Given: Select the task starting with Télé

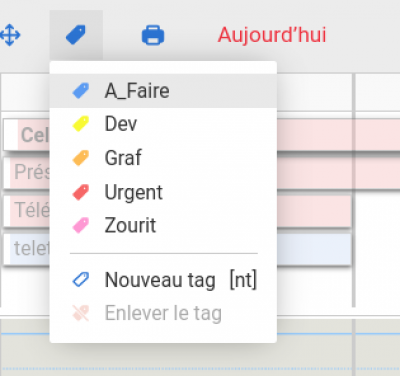Looking at the screenshot, I should pos(27,210).
